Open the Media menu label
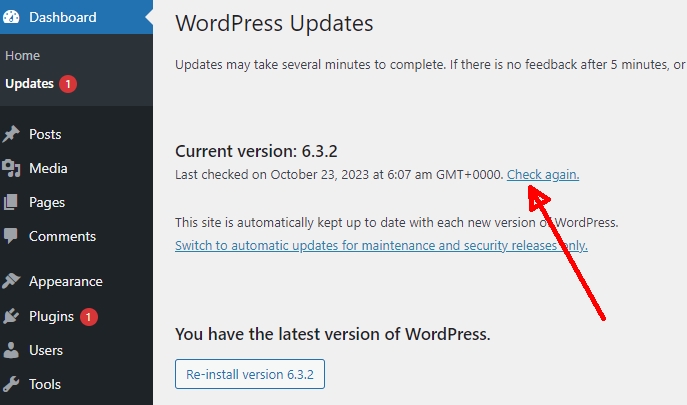 [x=48, y=168]
